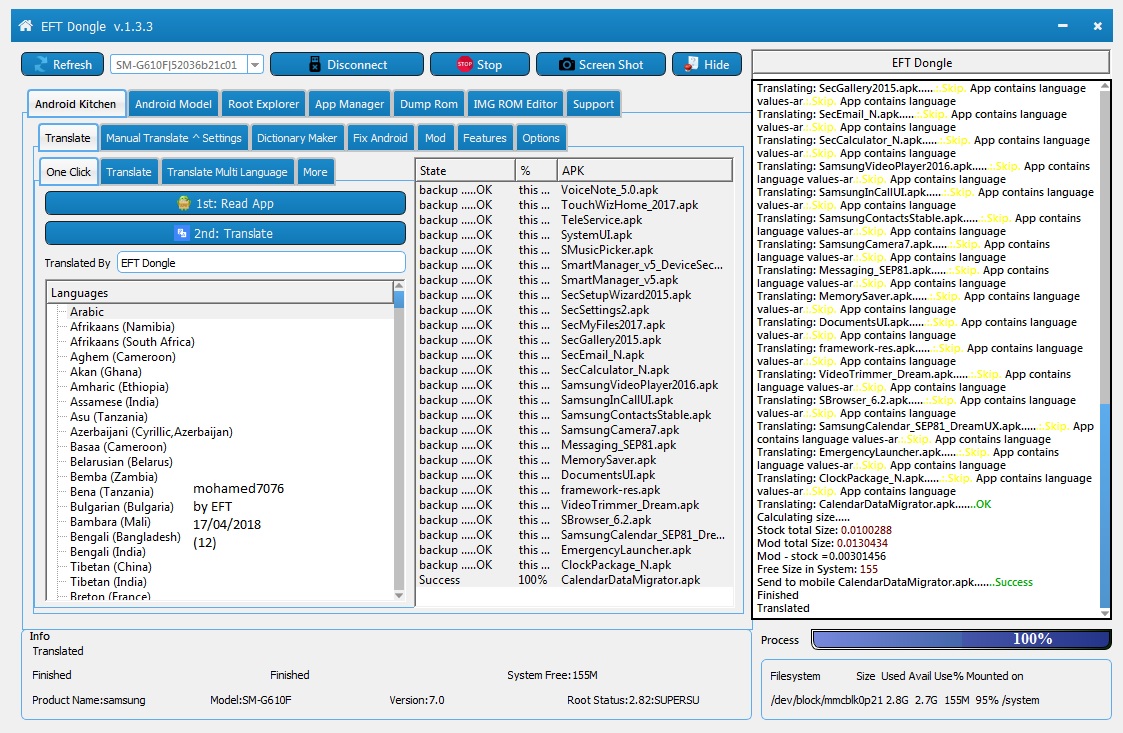Screen dimensions: 1123x733
Task: Select Amharic (Ethiopia) language
Action: 120,387
